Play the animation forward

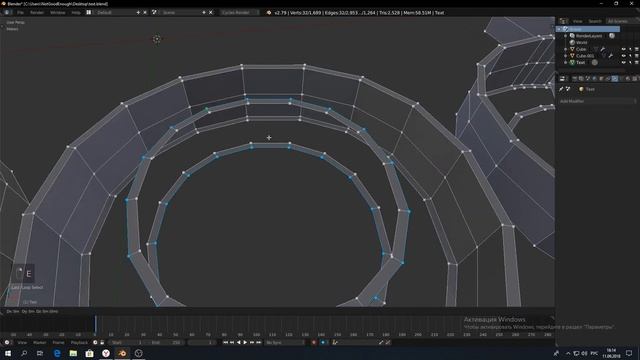click(245, 342)
